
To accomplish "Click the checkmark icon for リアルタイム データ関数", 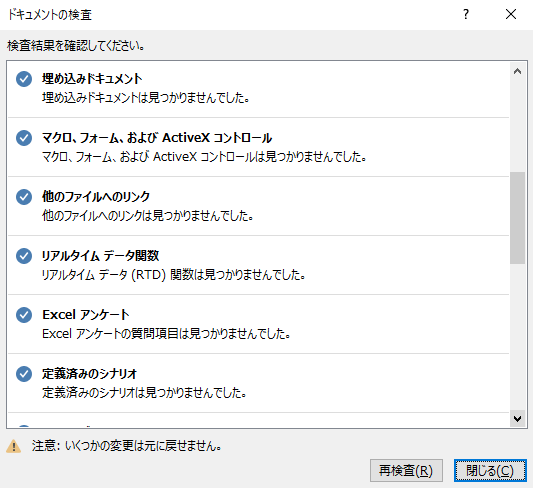I will [x=24, y=256].
